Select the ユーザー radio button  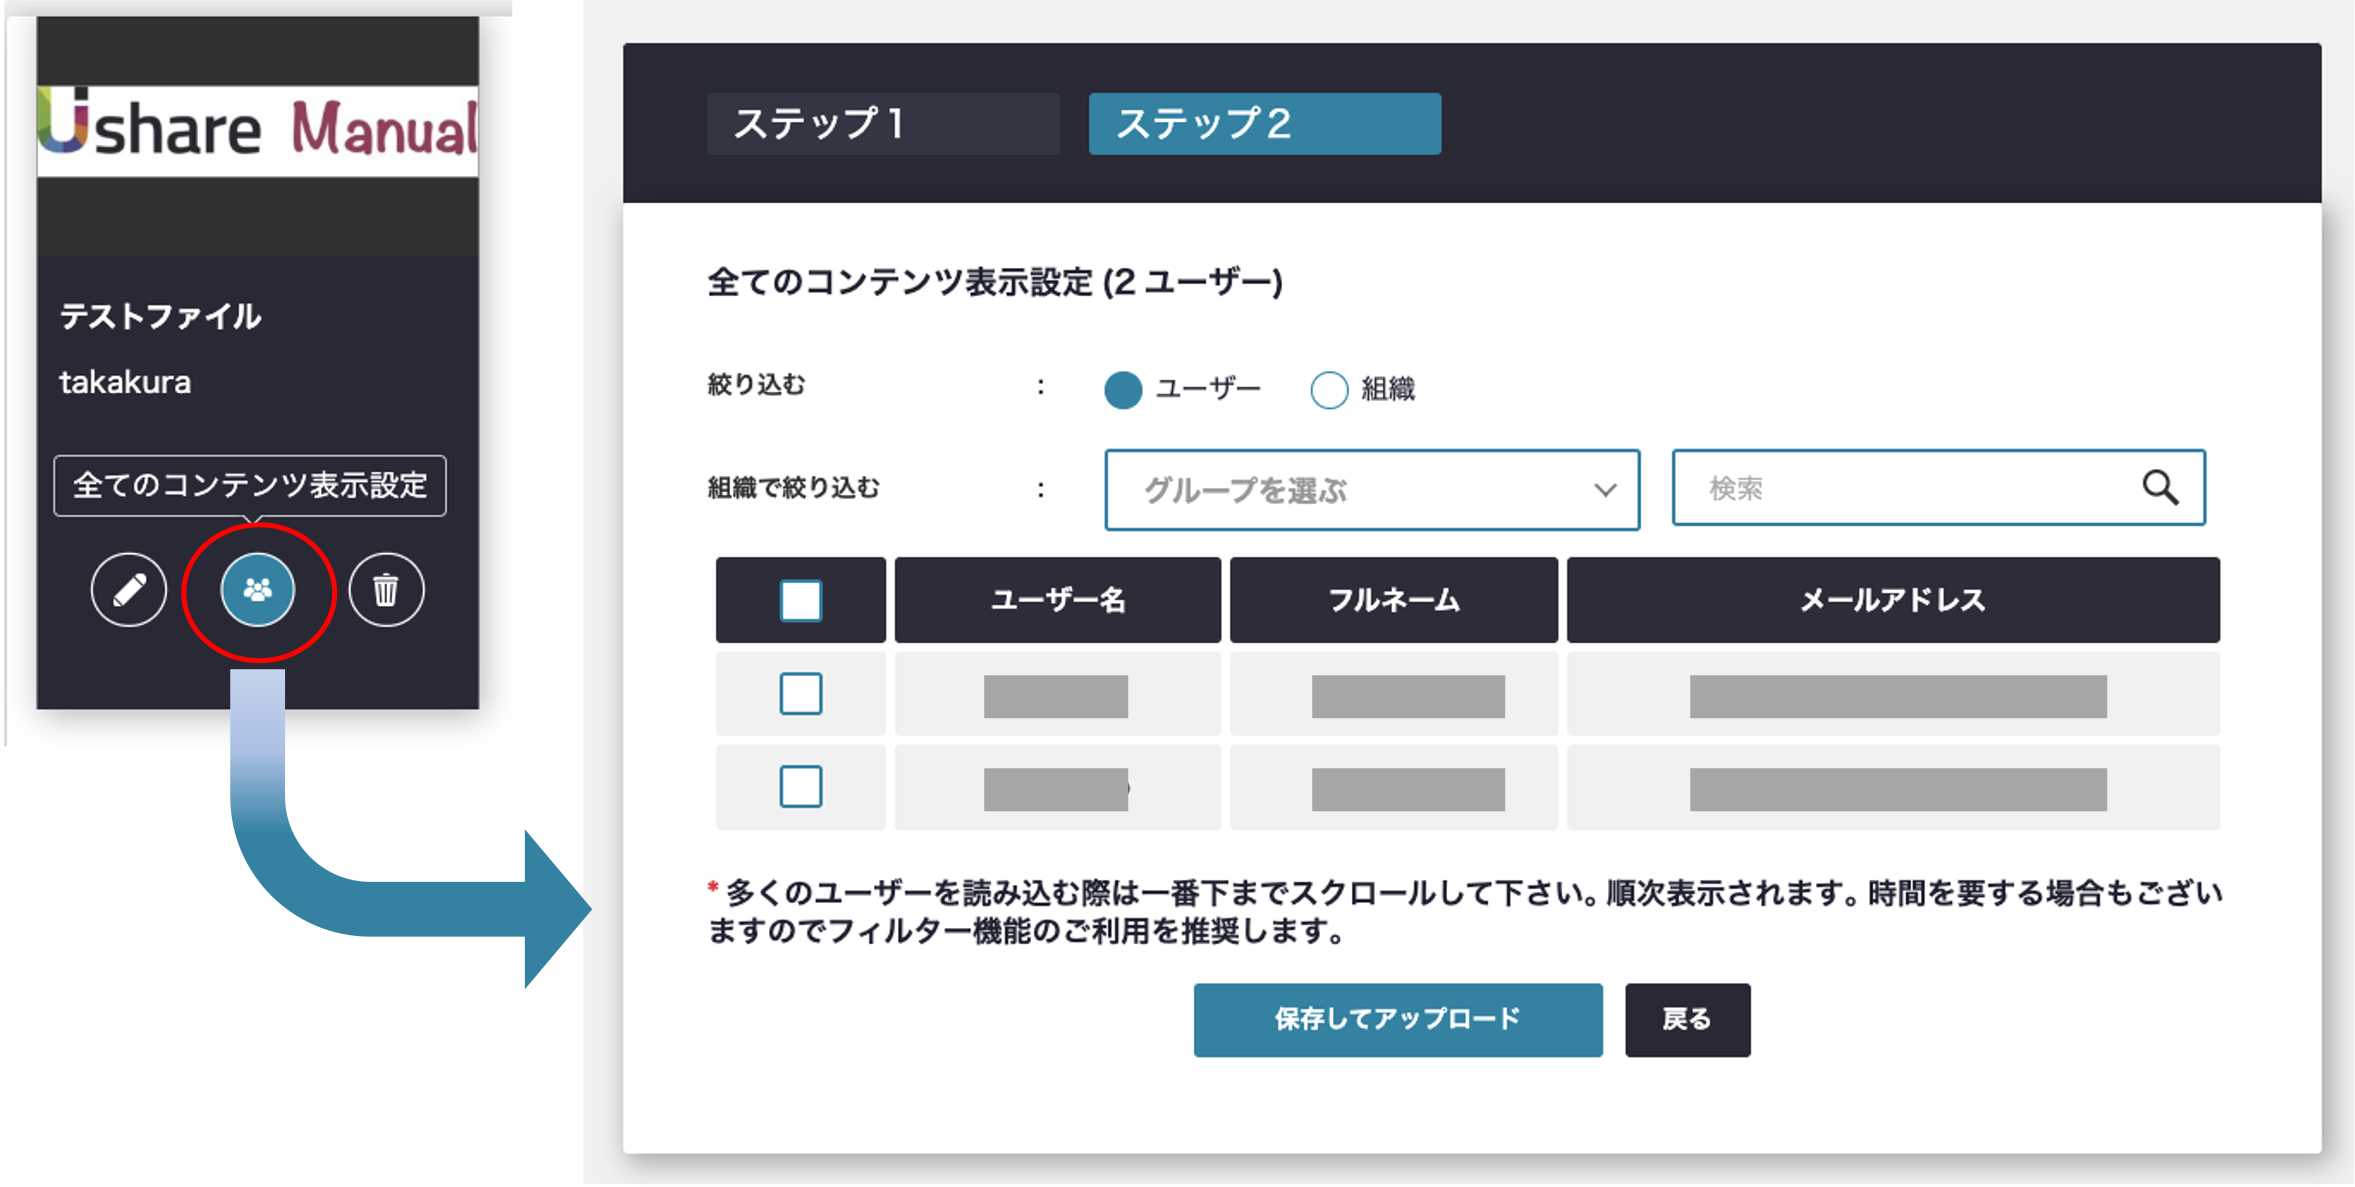point(1123,389)
